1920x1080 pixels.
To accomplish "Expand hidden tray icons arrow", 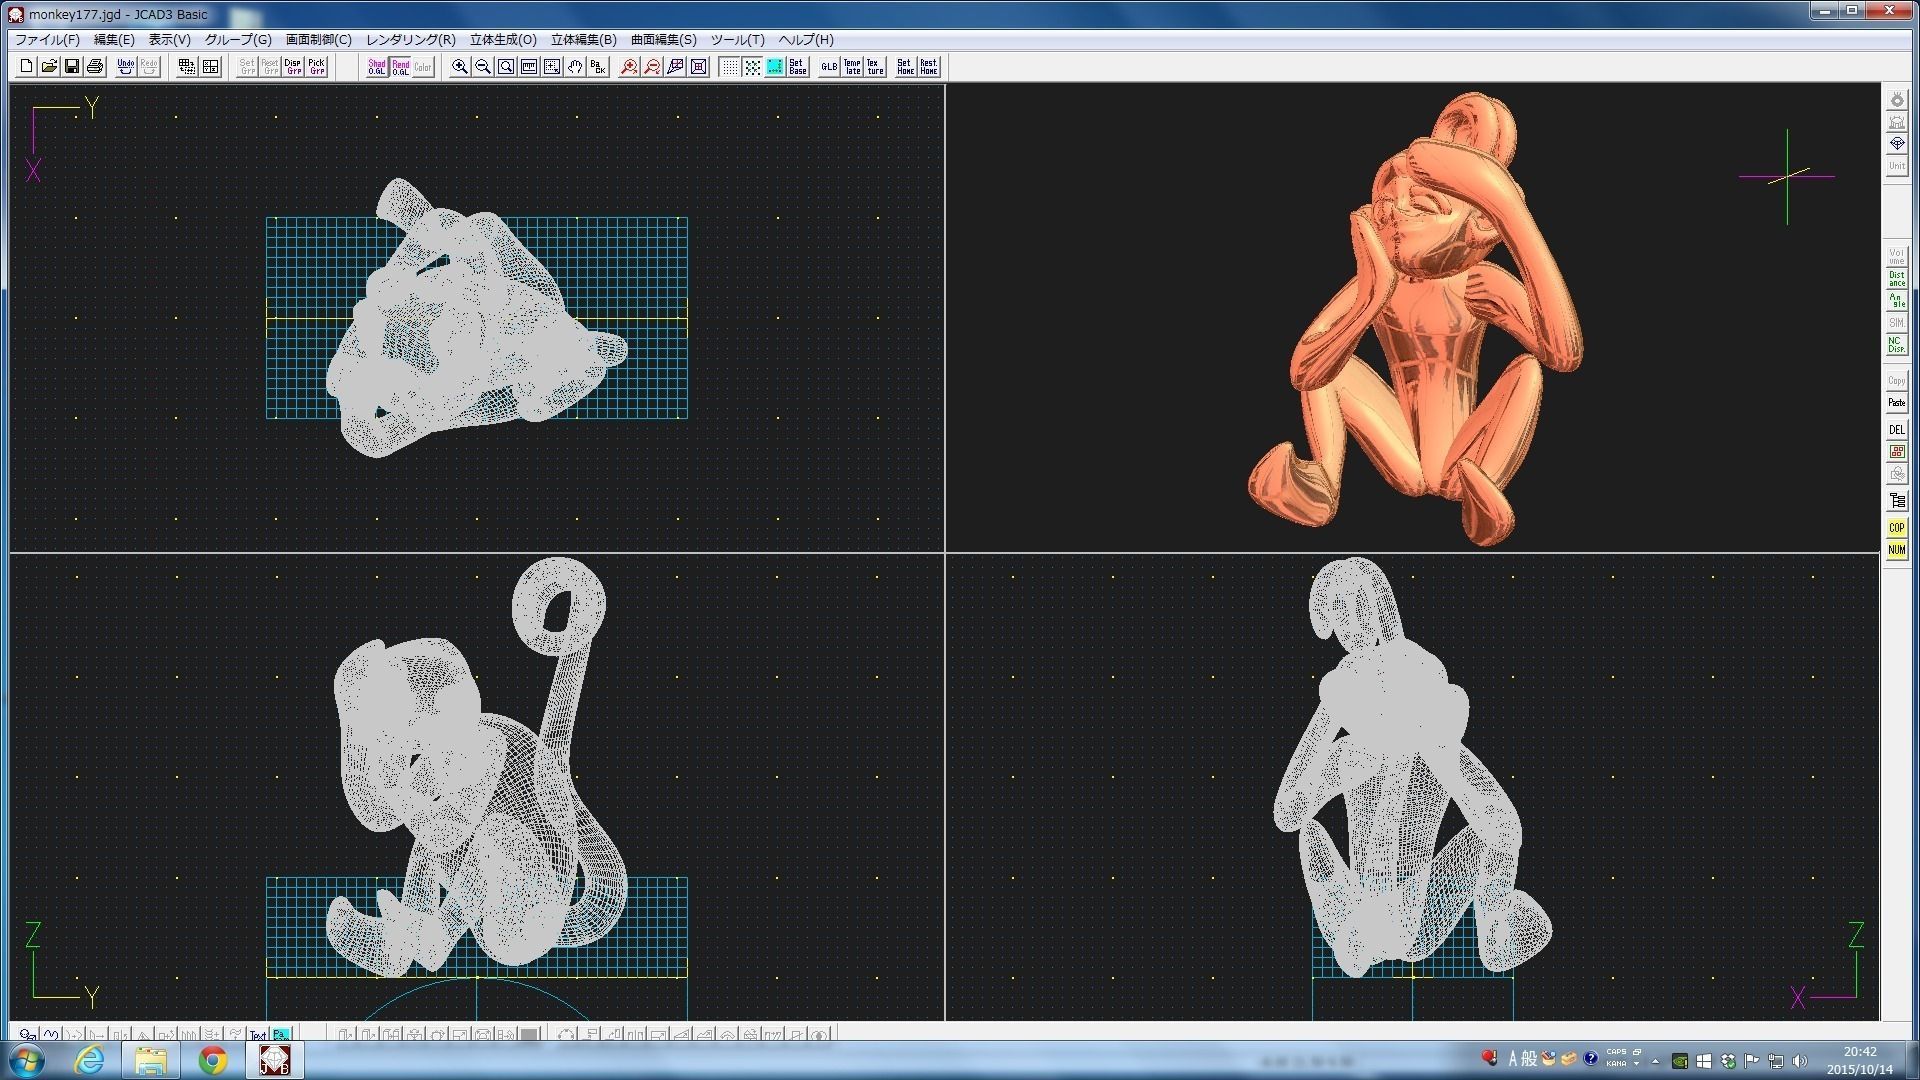I will tap(1655, 1061).
